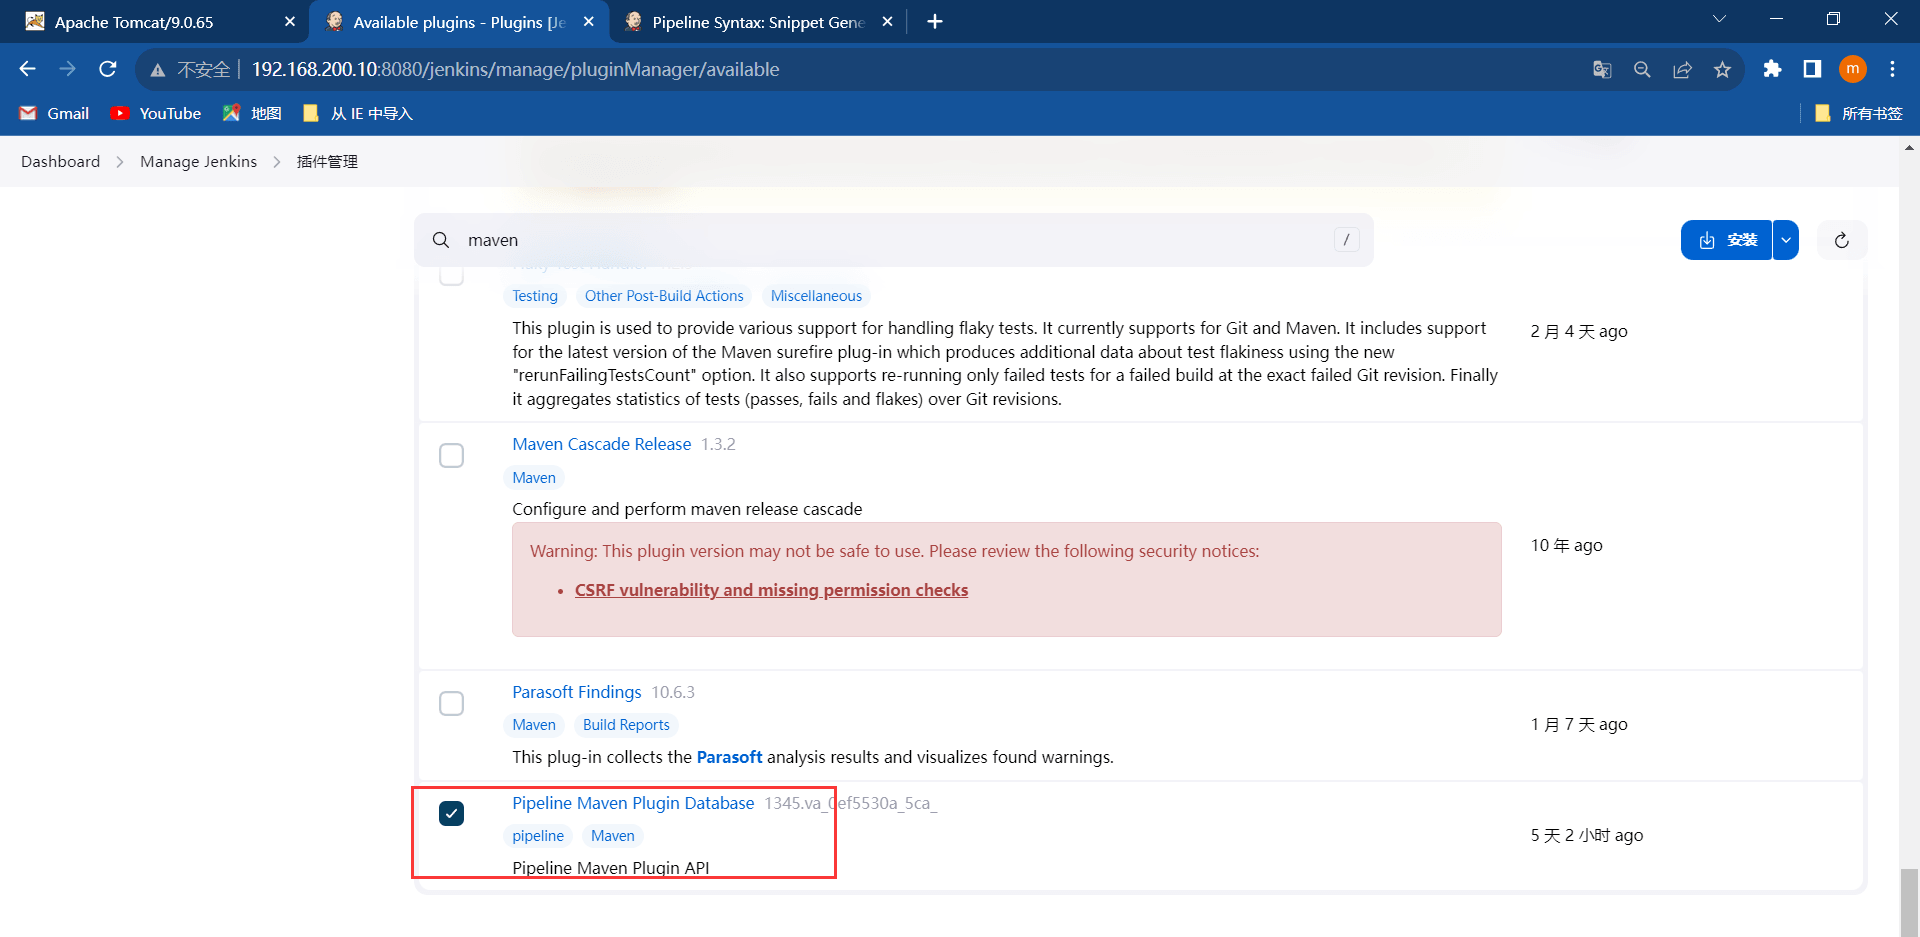Open the 从 IE 中导入 bookmark folder
1920x937 pixels.
(x=357, y=113)
